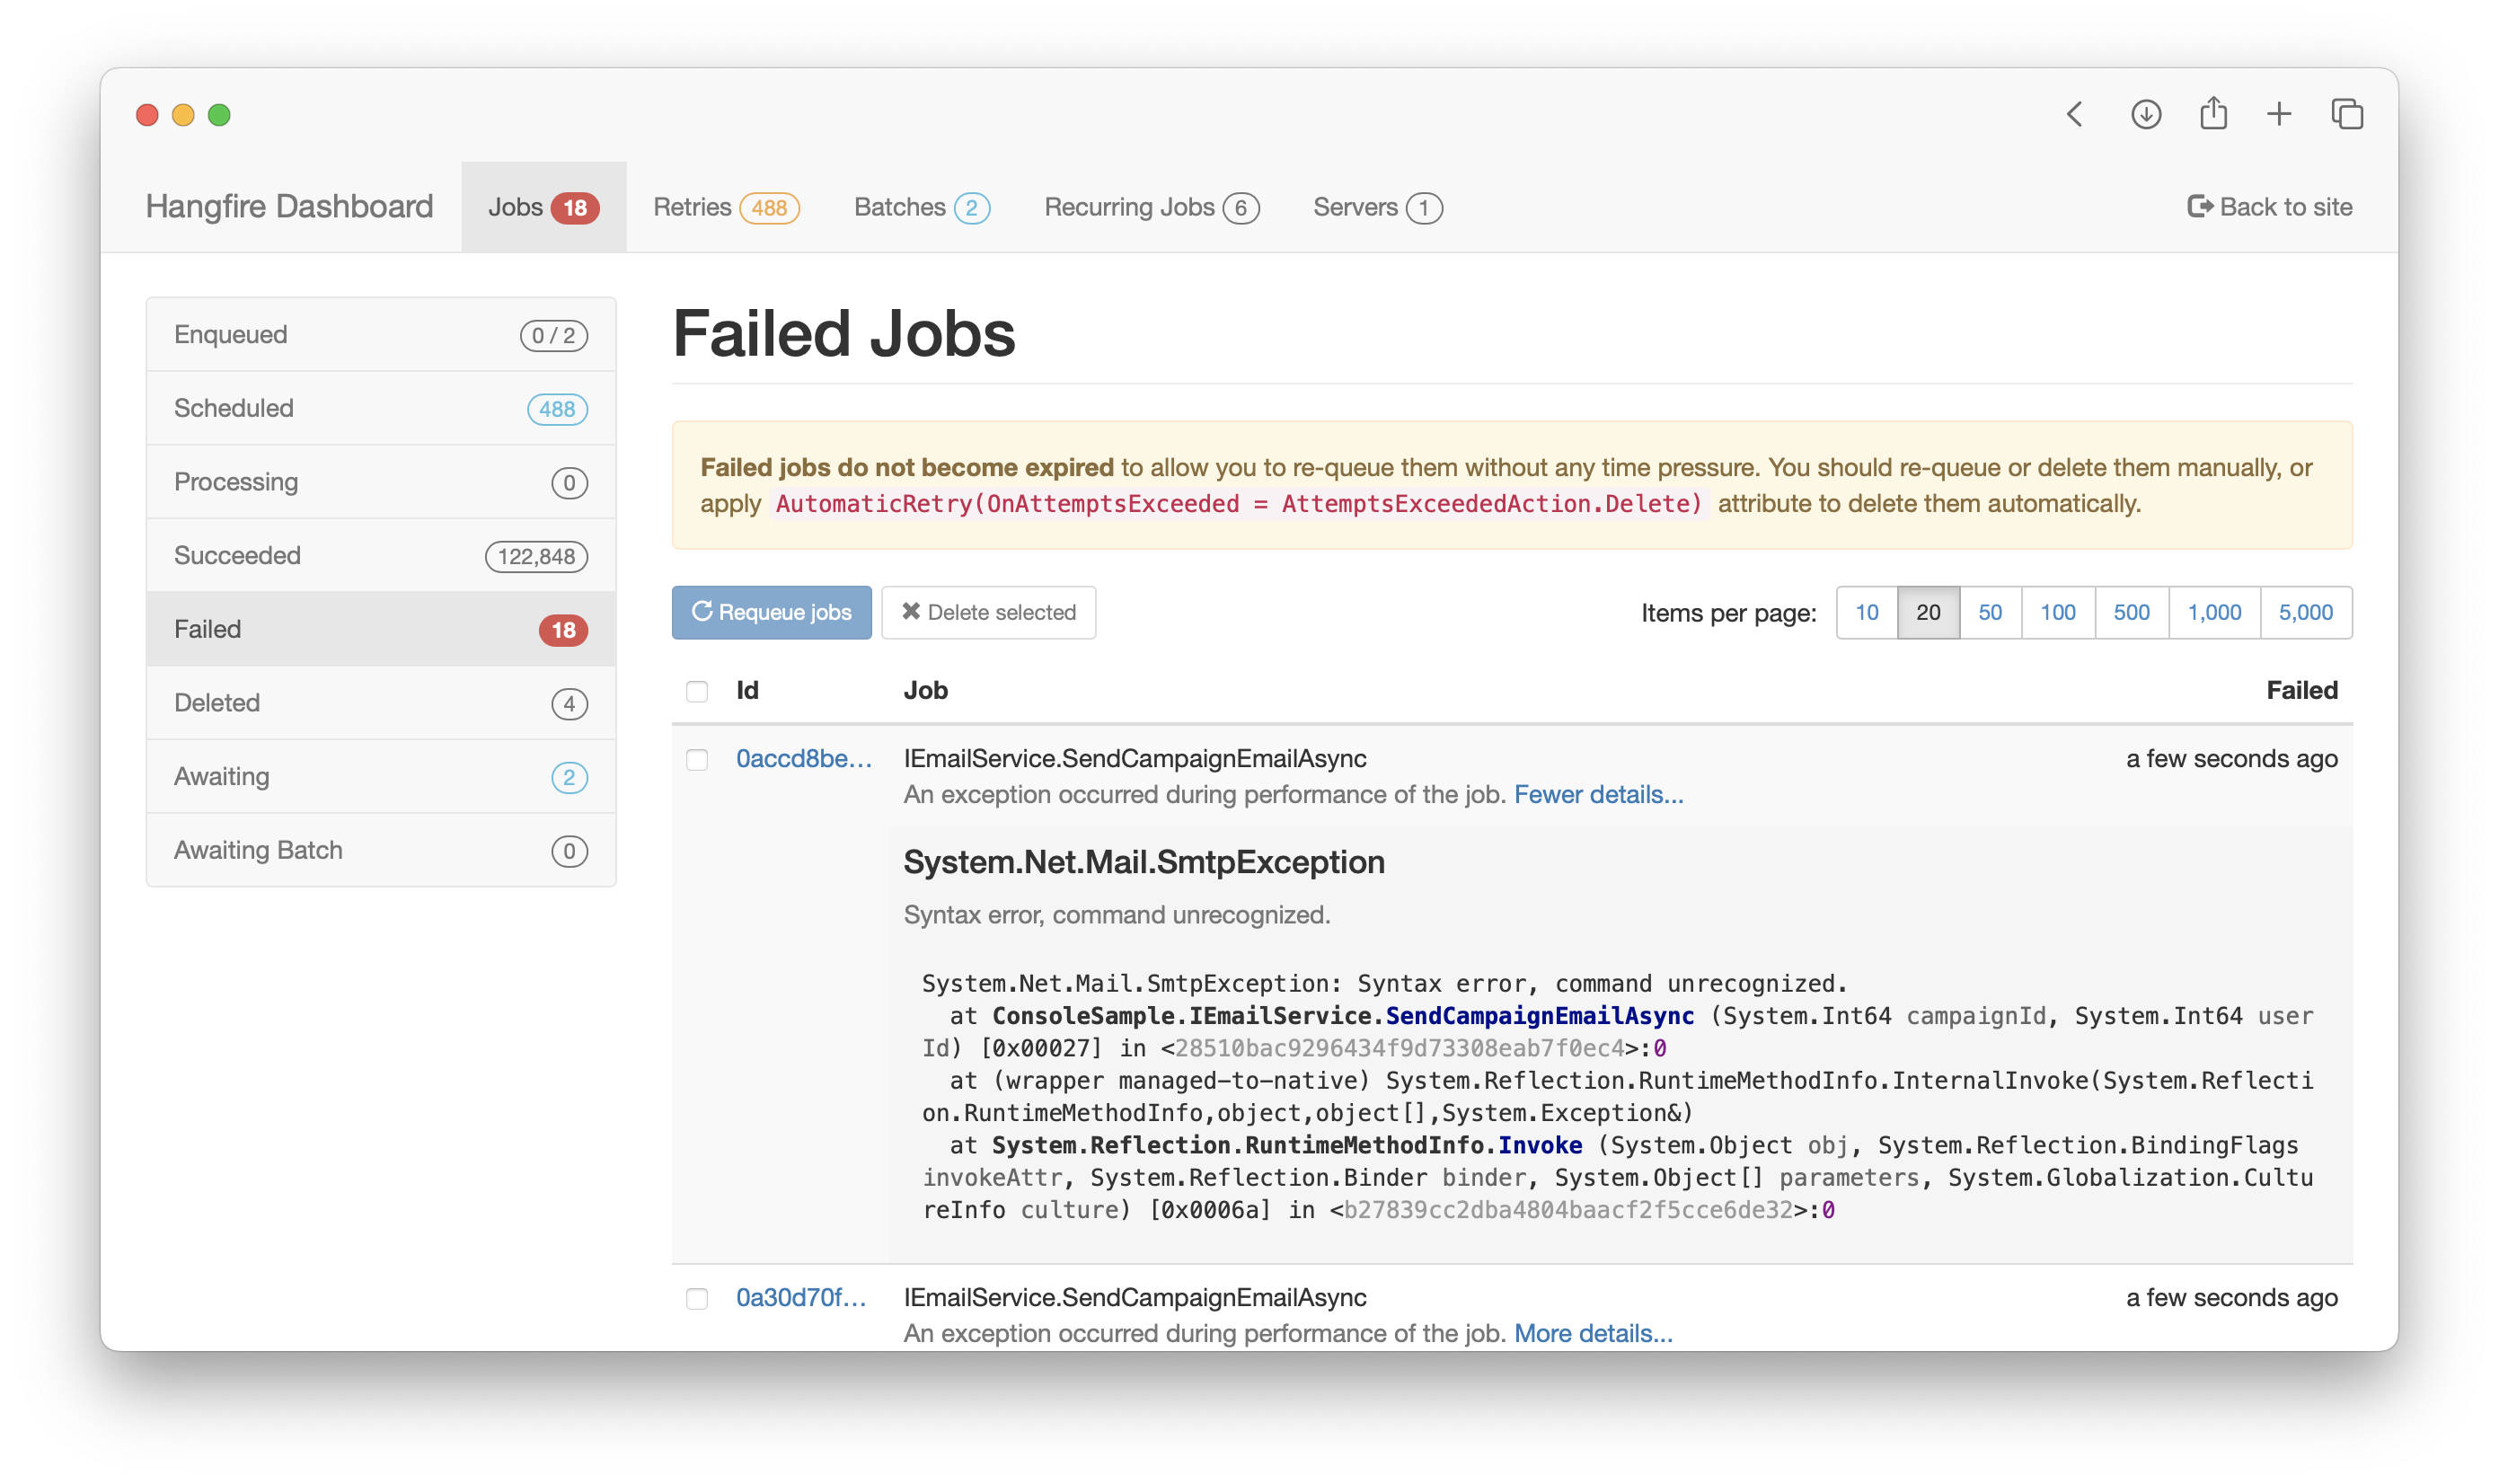Set items per page to 10
This screenshot has width=2499, height=1484.
[x=1866, y=612]
